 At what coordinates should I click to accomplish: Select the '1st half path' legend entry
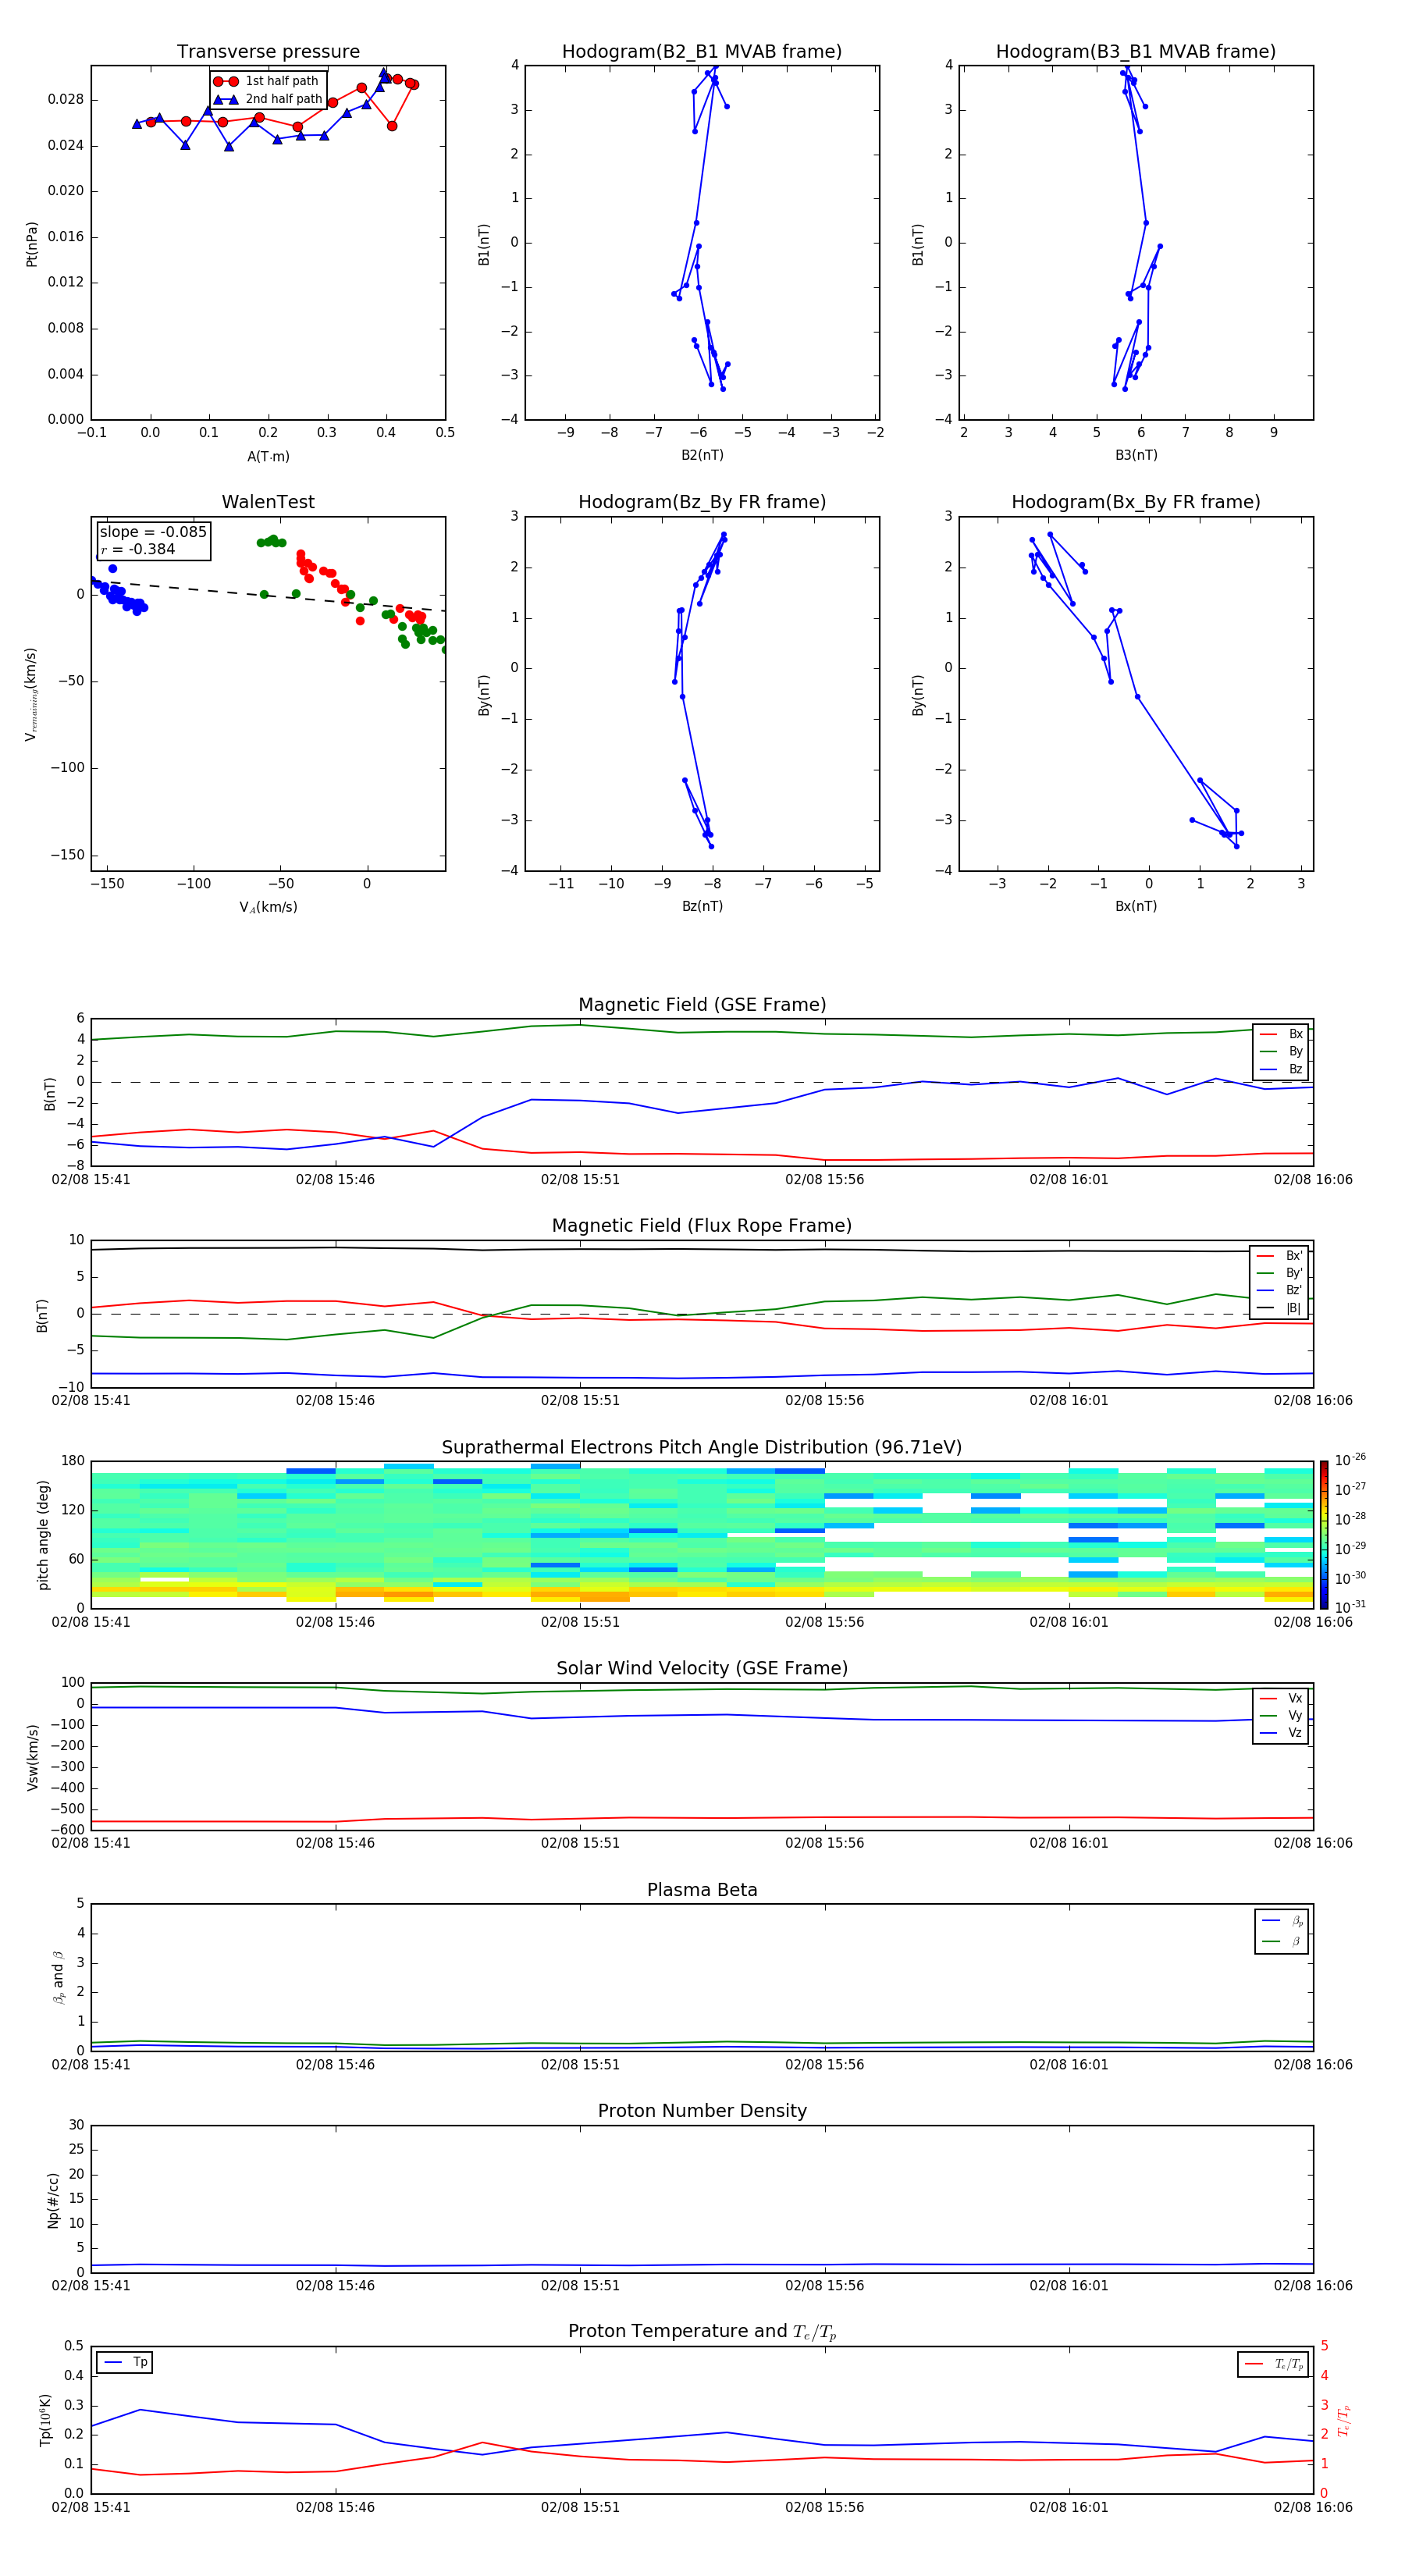click(266, 81)
